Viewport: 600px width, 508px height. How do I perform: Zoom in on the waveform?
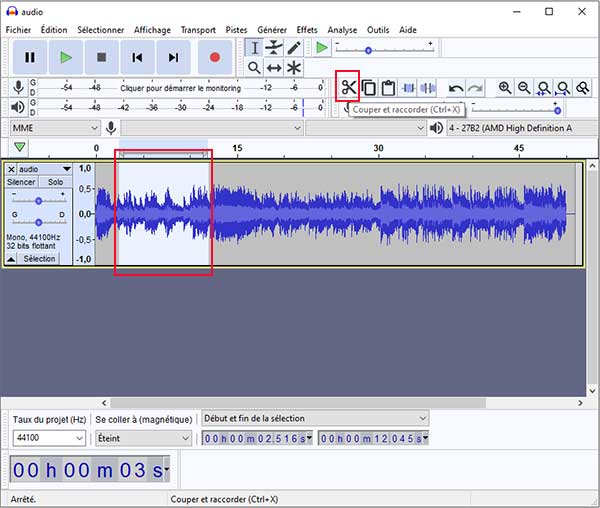pyautogui.click(x=505, y=88)
